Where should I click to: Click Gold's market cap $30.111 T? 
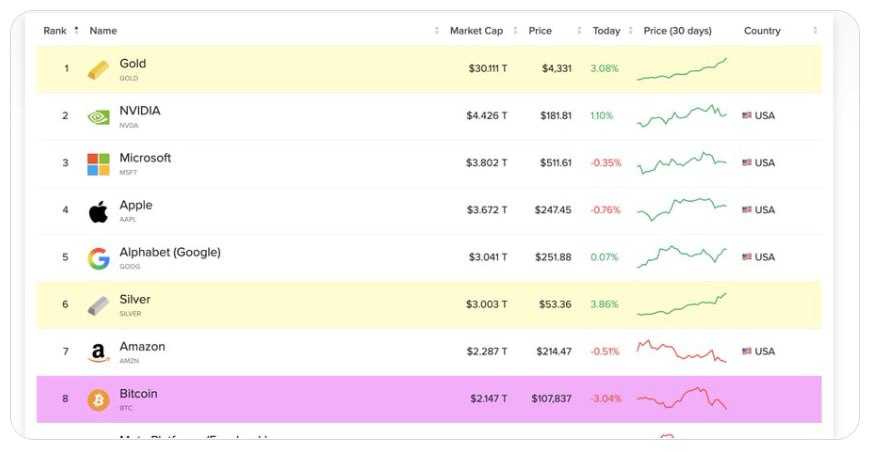(488, 69)
